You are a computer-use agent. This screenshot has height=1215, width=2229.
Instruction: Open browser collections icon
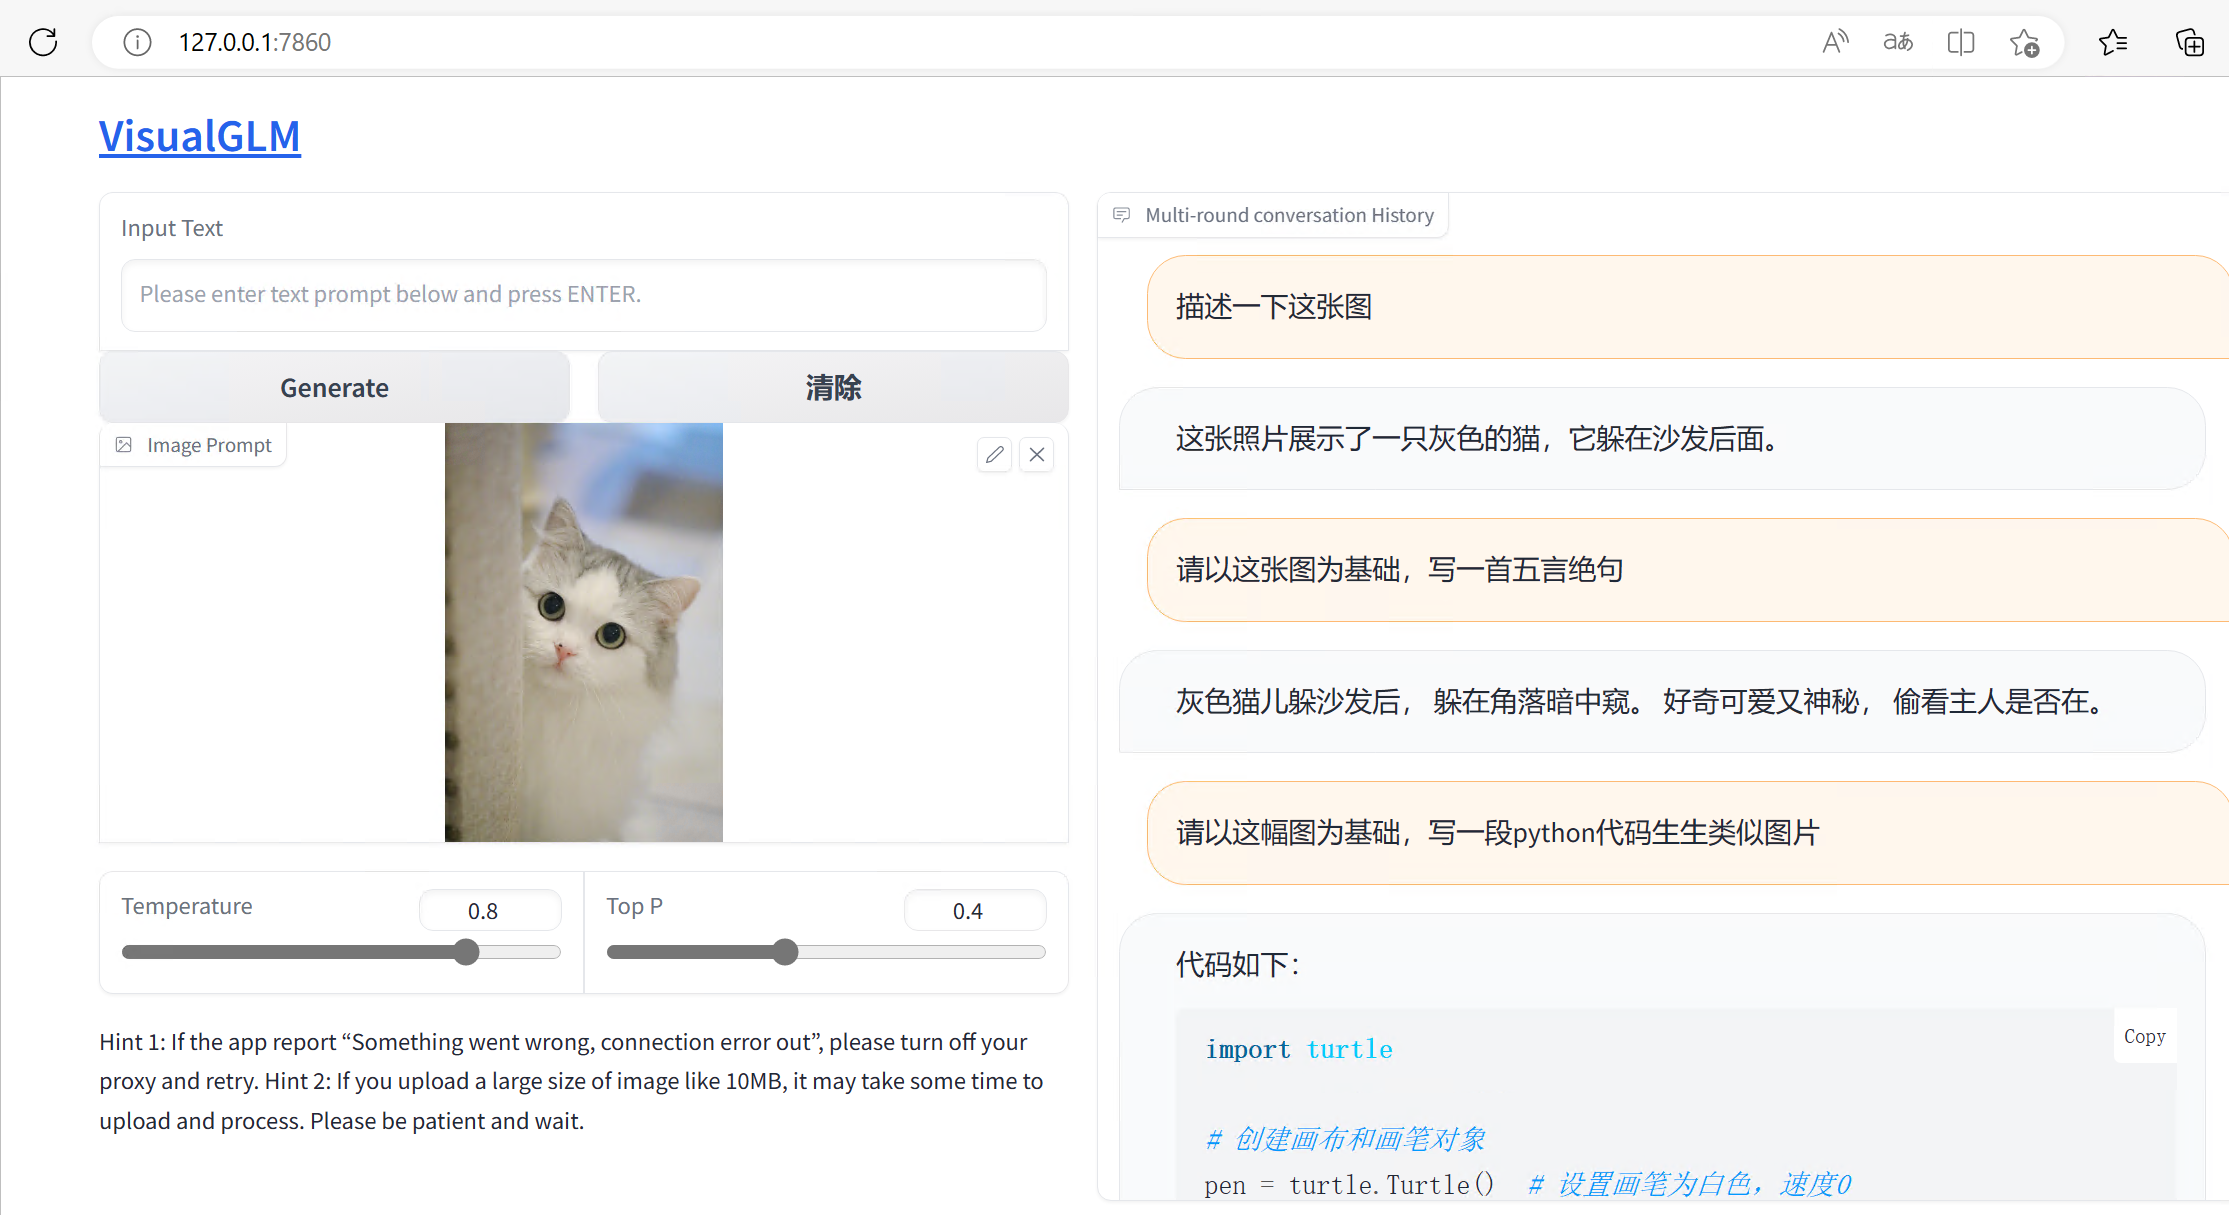coord(2190,42)
